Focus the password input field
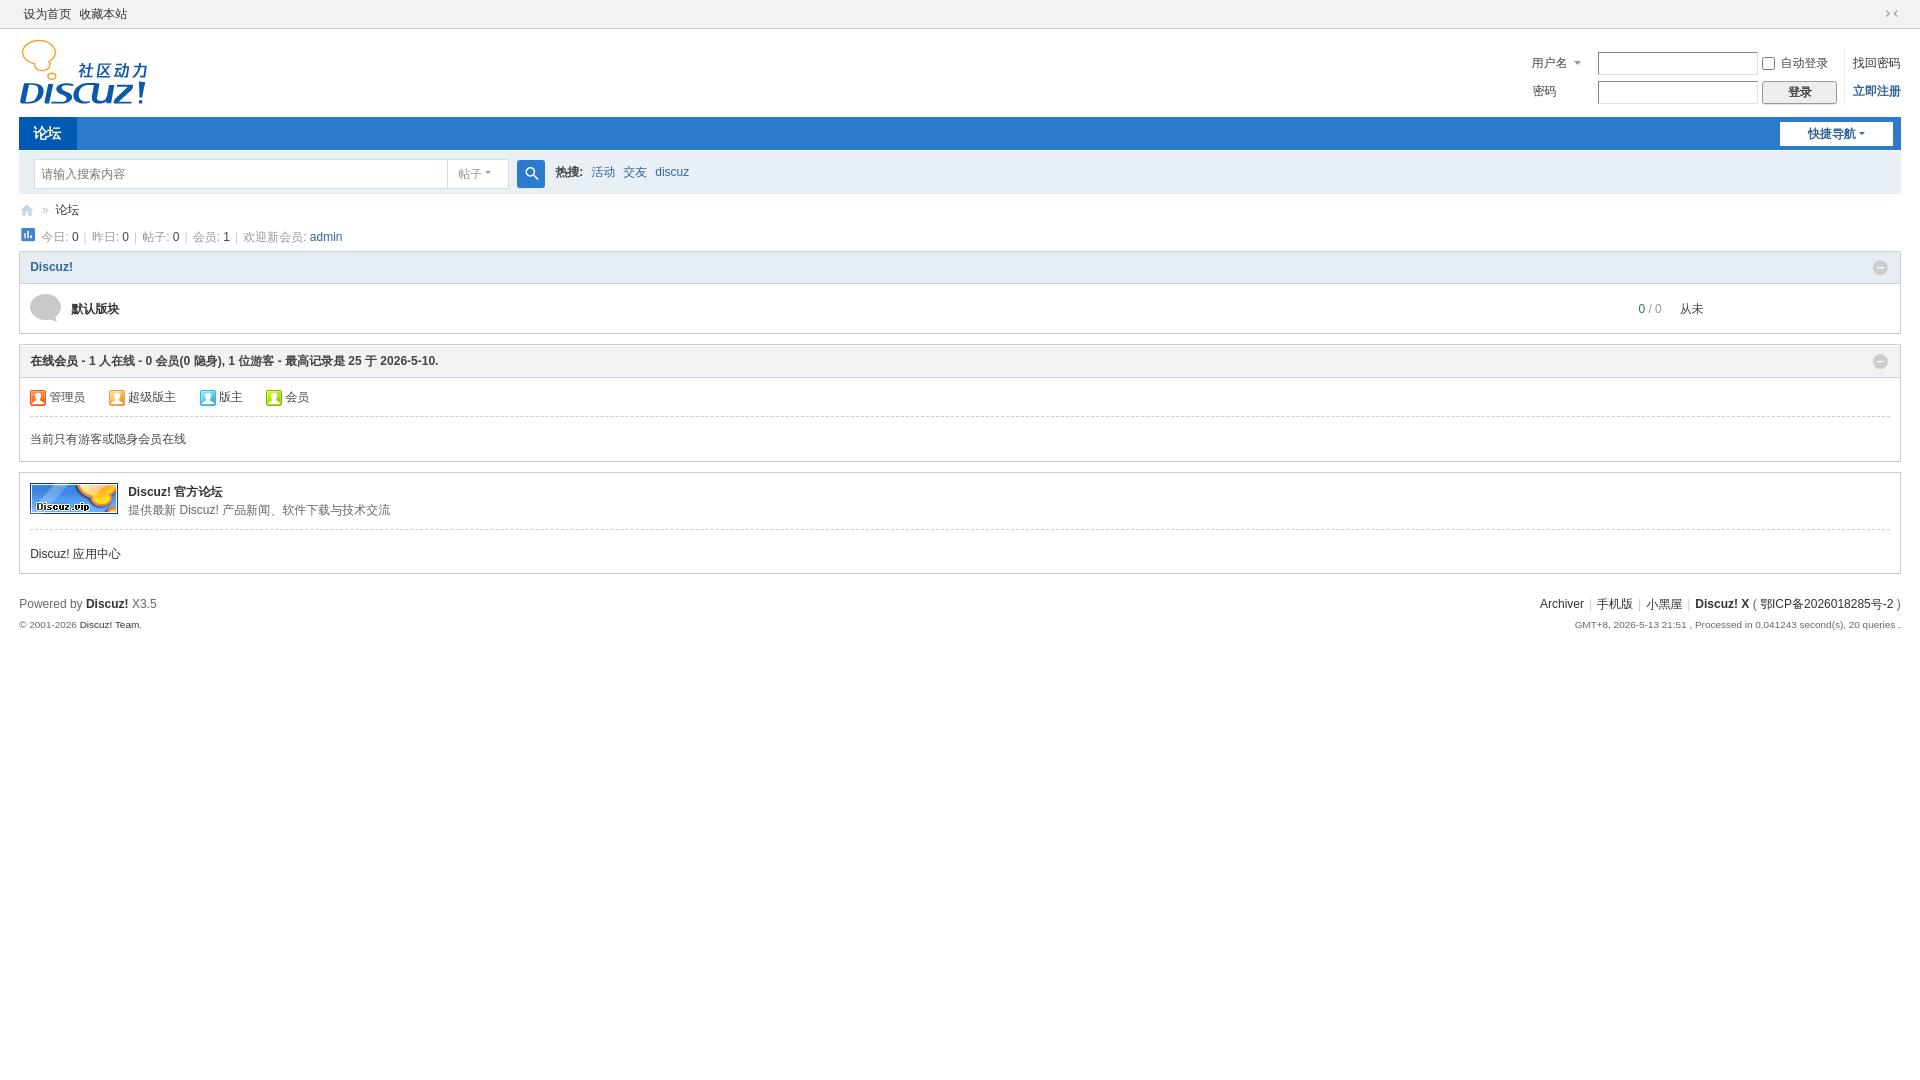Image resolution: width=1920 pixels, height=1080 pixels. [x=1677, y=92]
